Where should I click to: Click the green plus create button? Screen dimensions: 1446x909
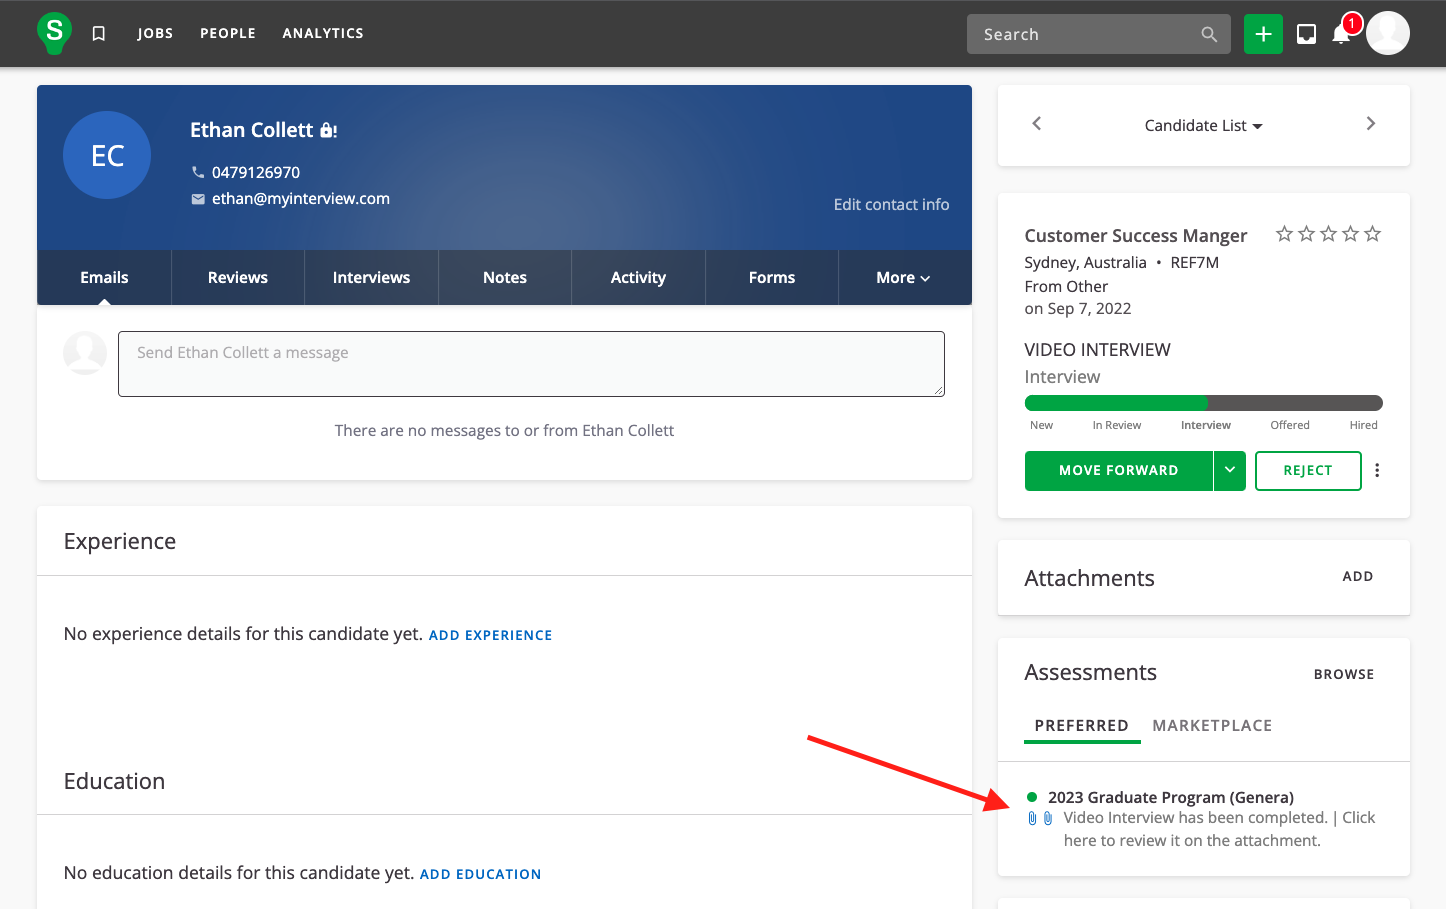click(x=1263, y=34)
